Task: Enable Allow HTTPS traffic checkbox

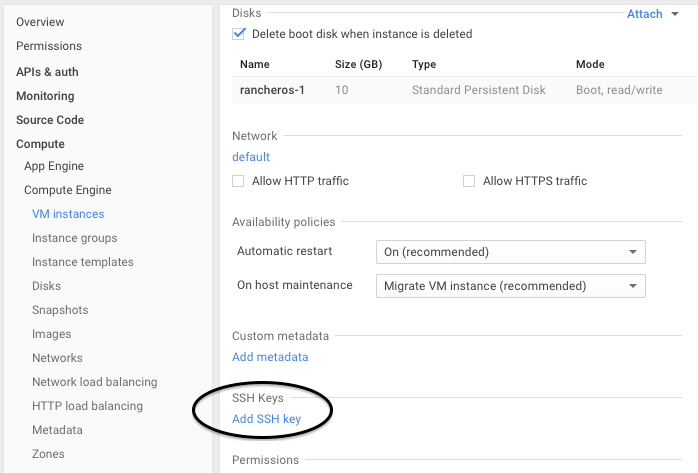Action: point(469,181)
